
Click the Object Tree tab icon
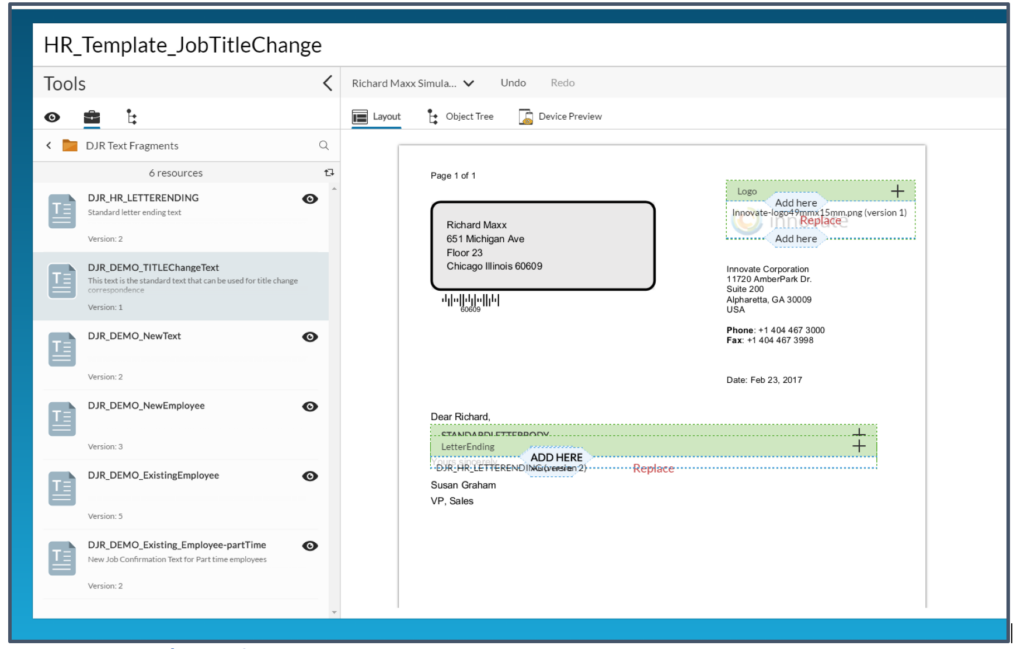[432, 117]
